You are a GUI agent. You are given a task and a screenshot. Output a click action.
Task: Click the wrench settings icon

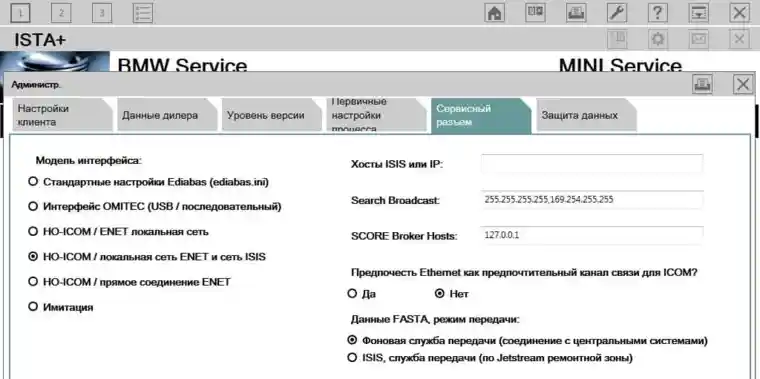coord(617,13)
